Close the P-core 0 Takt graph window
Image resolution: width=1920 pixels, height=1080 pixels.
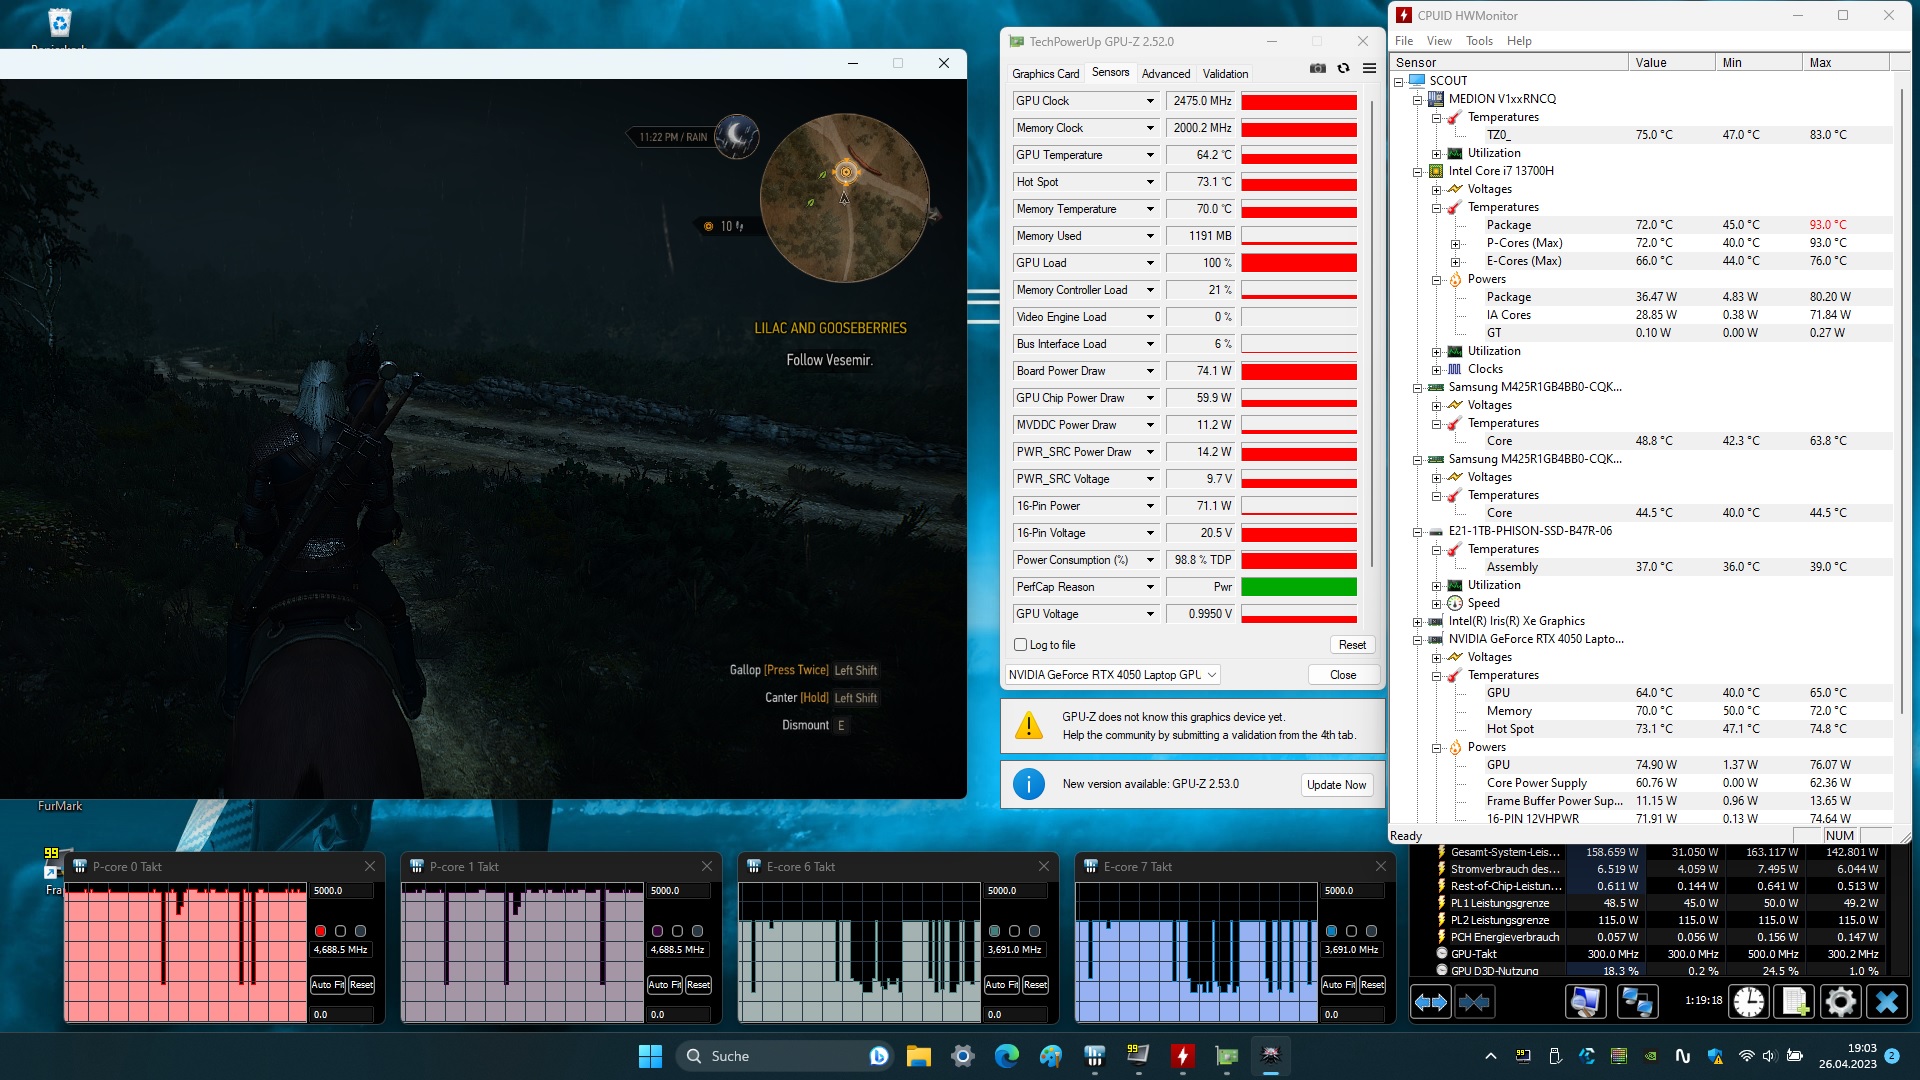tap(370, 866)
